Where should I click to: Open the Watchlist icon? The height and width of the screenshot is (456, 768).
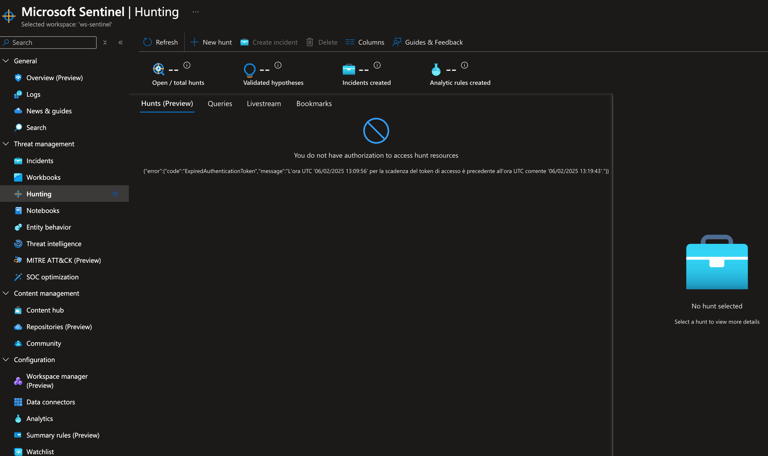(x=18, y=452)
